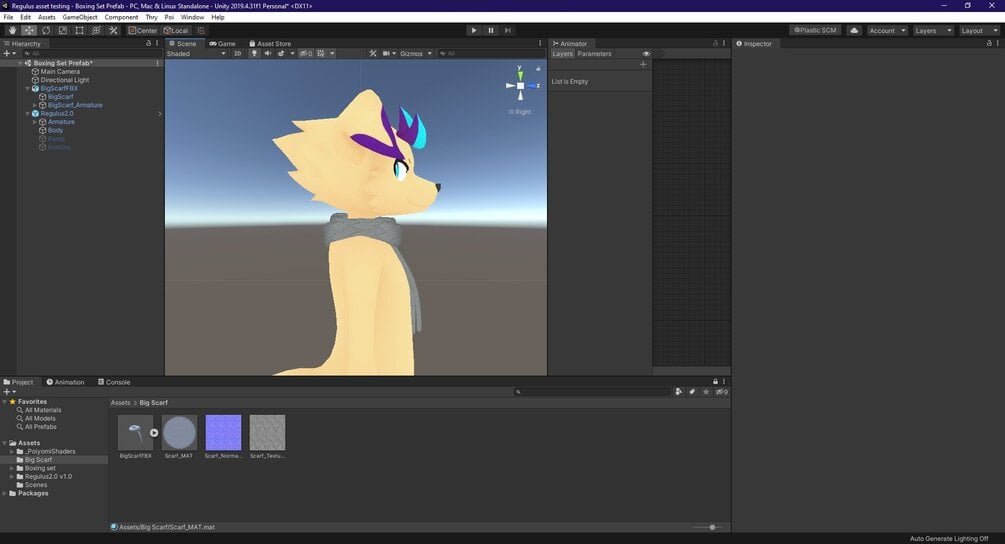Open the cloud services icon
Viewport: 1005px width, 544px height.
pyautogui.click(x=854, y=30)
